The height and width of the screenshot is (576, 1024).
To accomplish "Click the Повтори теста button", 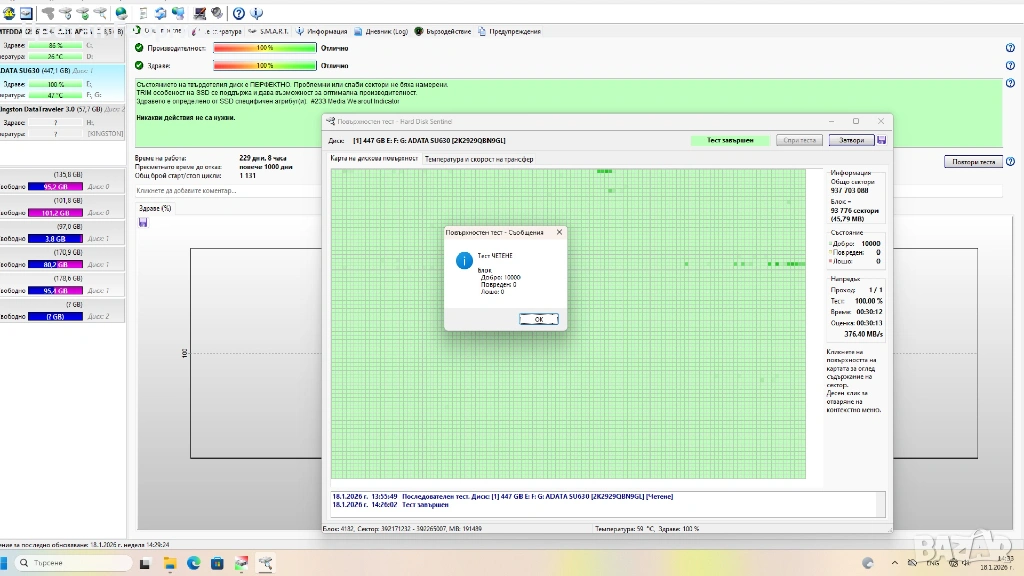I will (972, 162).
